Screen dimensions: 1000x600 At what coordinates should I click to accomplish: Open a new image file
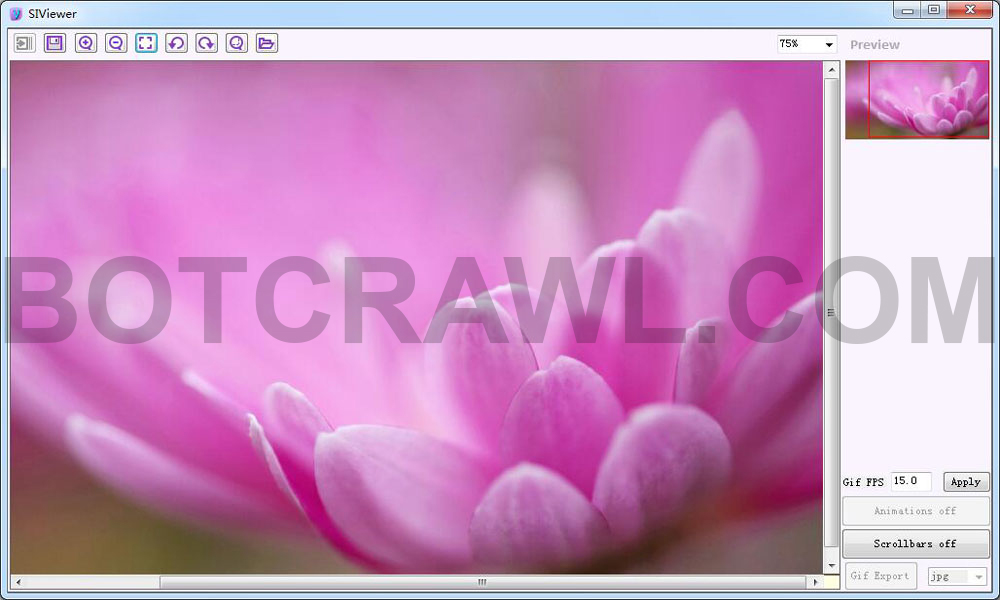click(x=266, y=42)
